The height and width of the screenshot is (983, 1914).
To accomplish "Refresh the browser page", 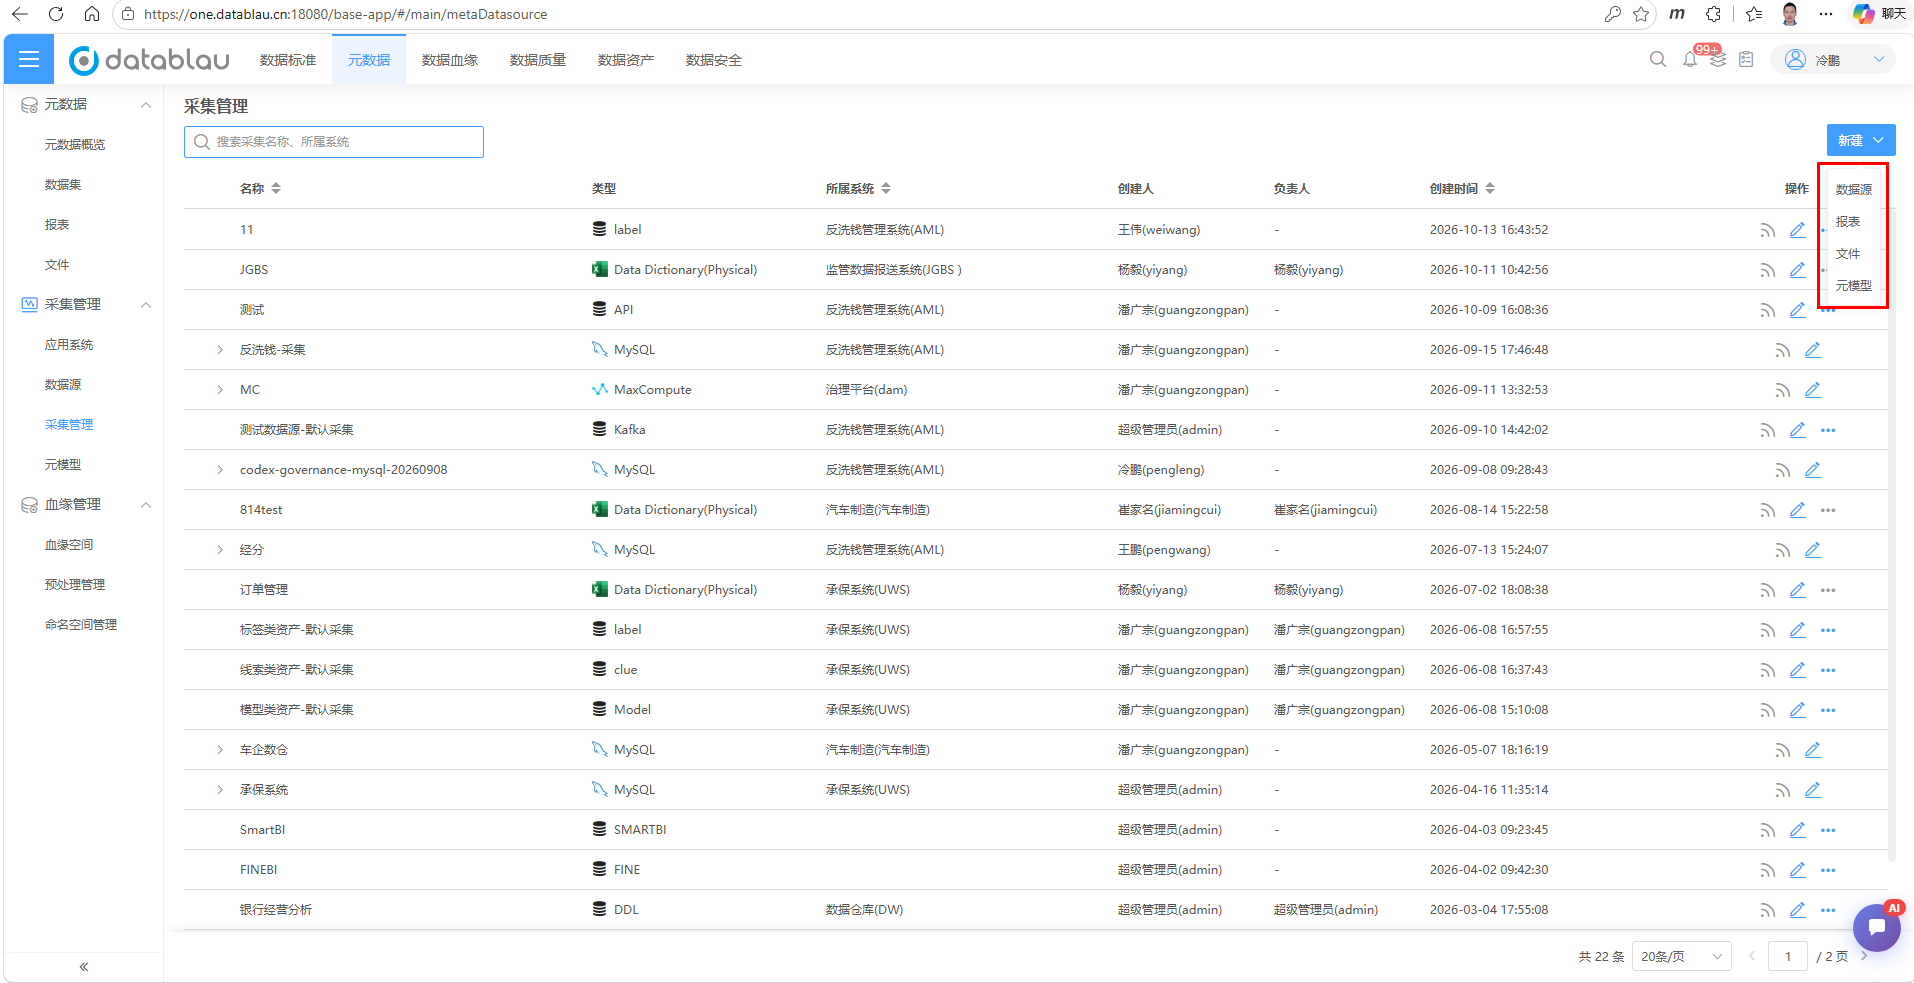I will 56,14.
